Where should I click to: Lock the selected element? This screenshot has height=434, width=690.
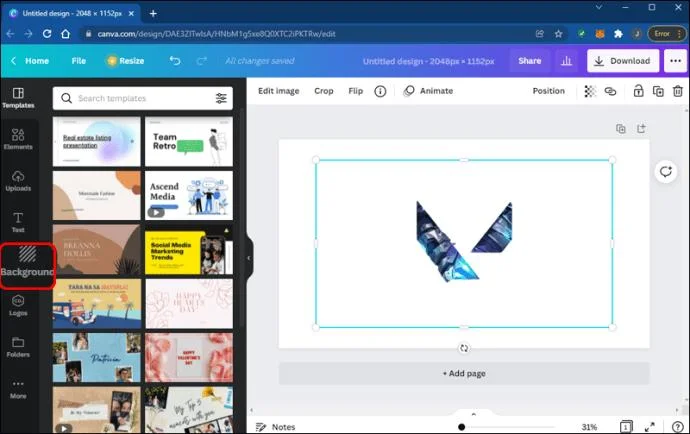pos(638,91)
